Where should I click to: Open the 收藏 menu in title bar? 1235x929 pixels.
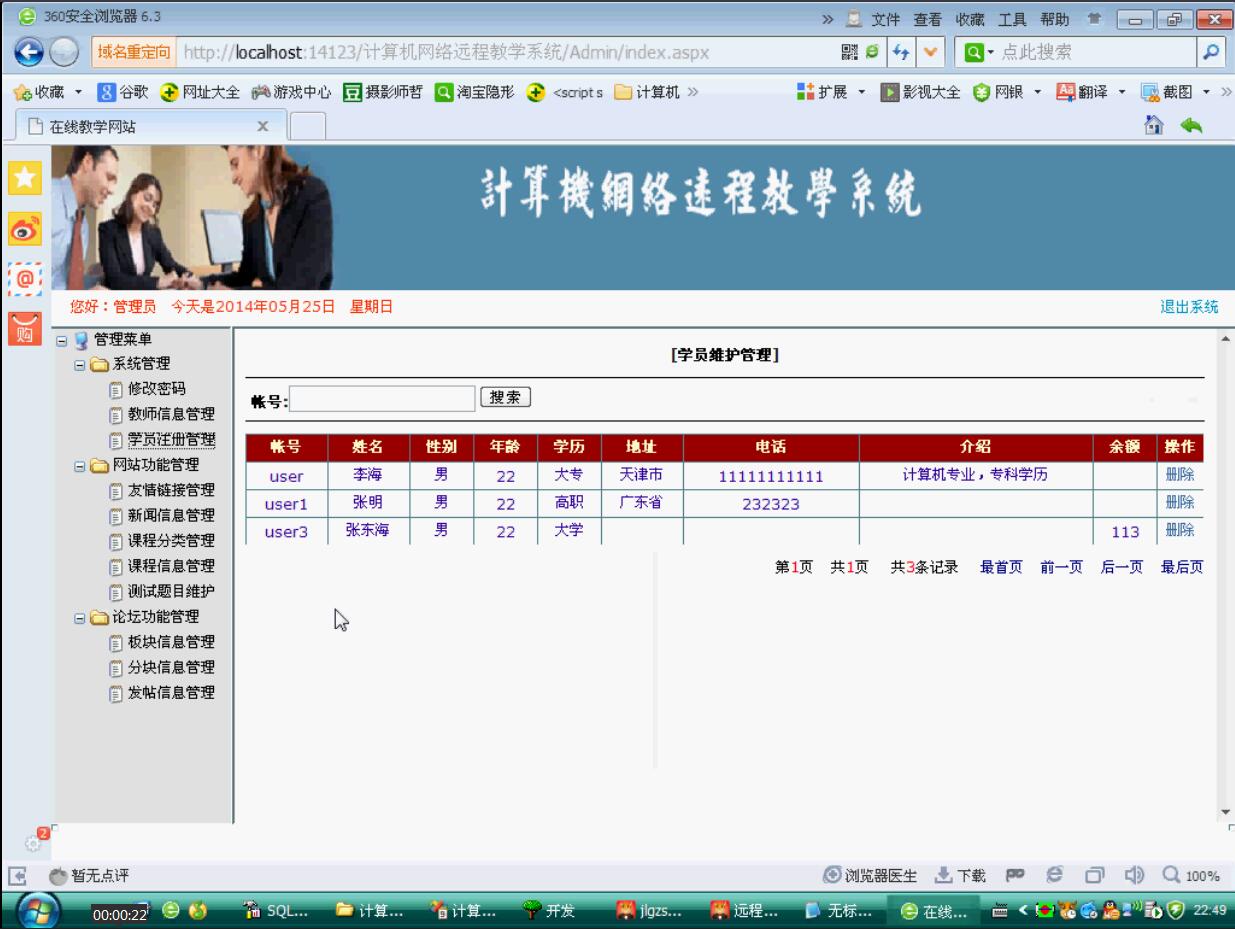pyautogui.click(x=970, y=19)
